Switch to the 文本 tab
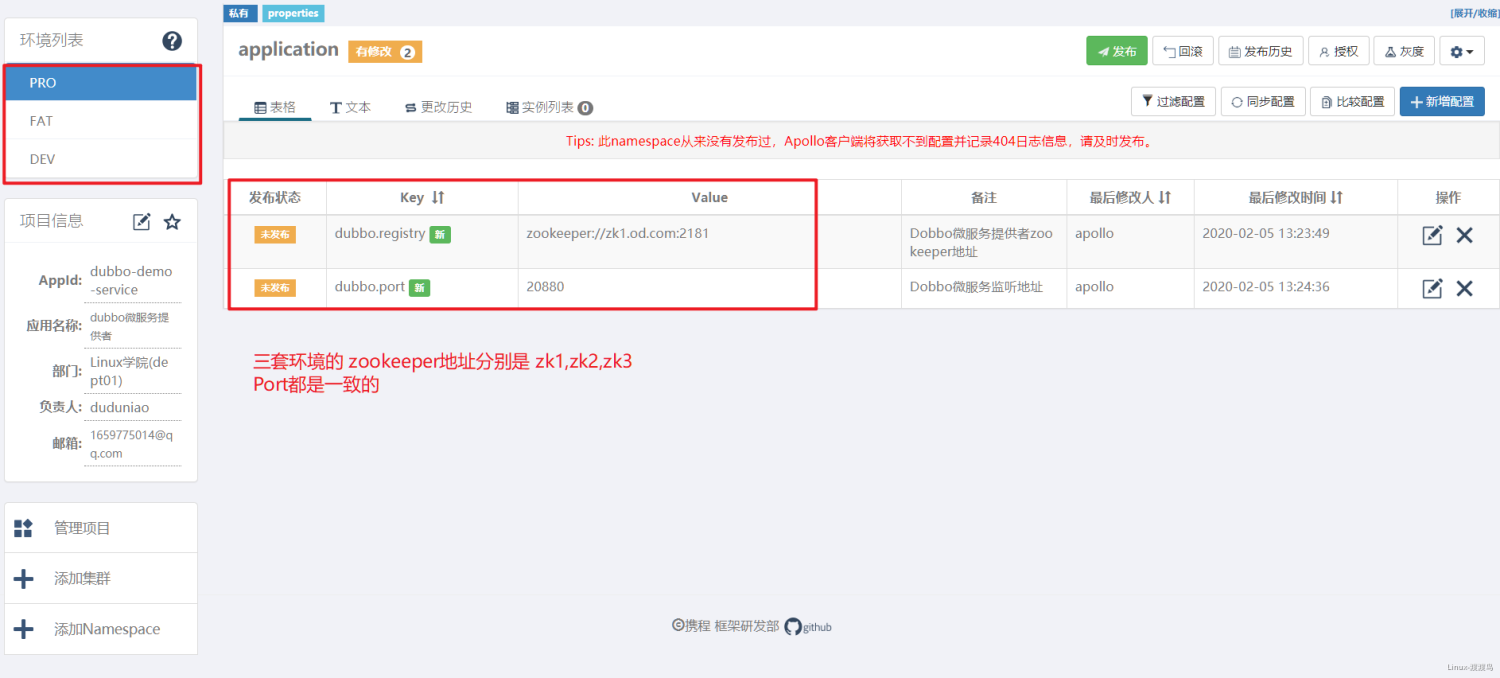 tap(352, 105)
